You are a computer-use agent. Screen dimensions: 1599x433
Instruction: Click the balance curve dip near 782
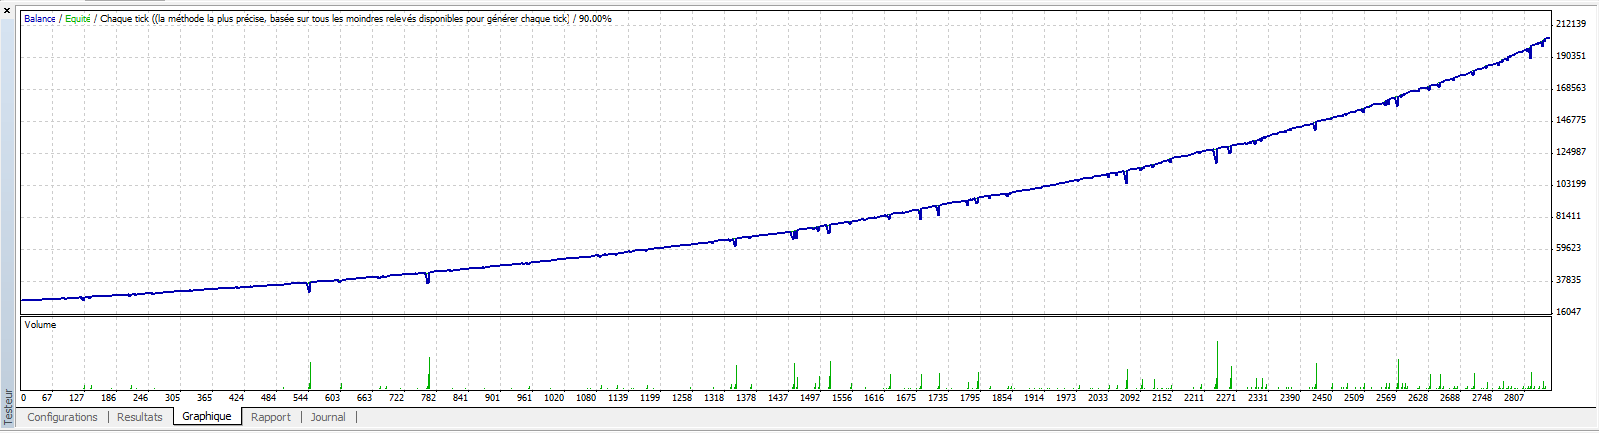point(428,279)
